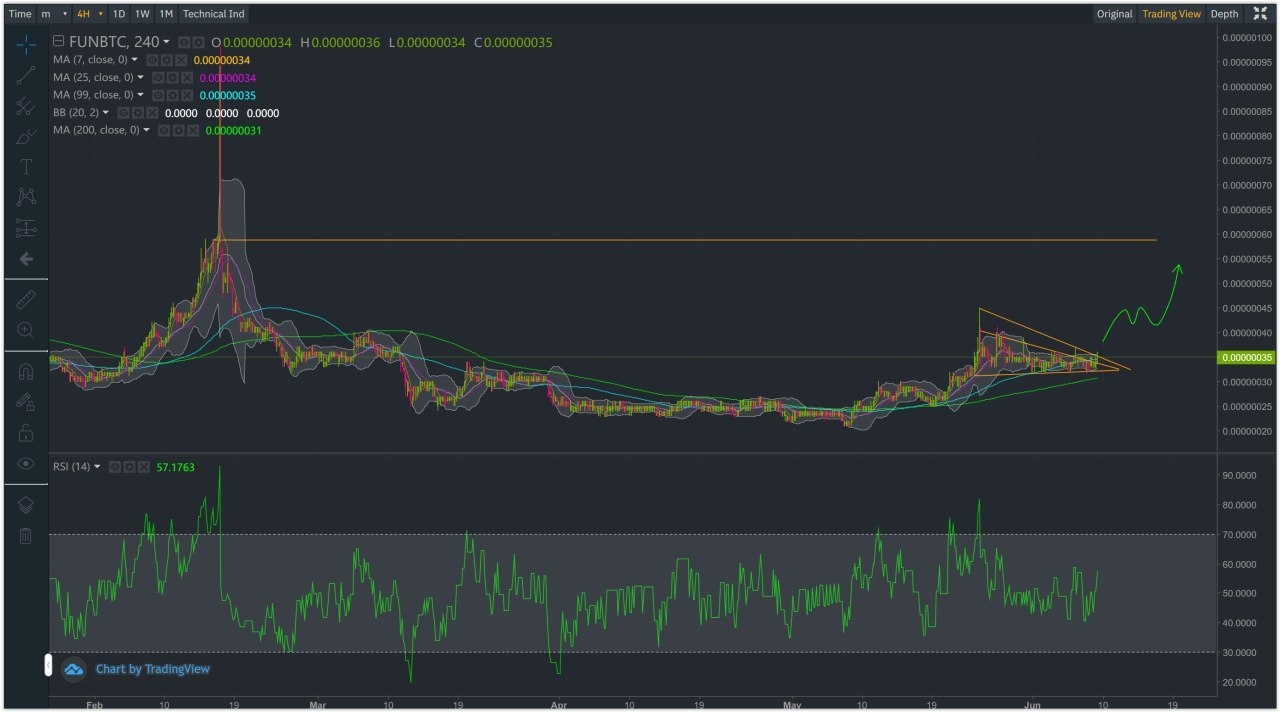The width and height of the screenshot is (1280, 712).
Task: Hide the MA (7, close, 0) indicator
Action: click(152, 60)
